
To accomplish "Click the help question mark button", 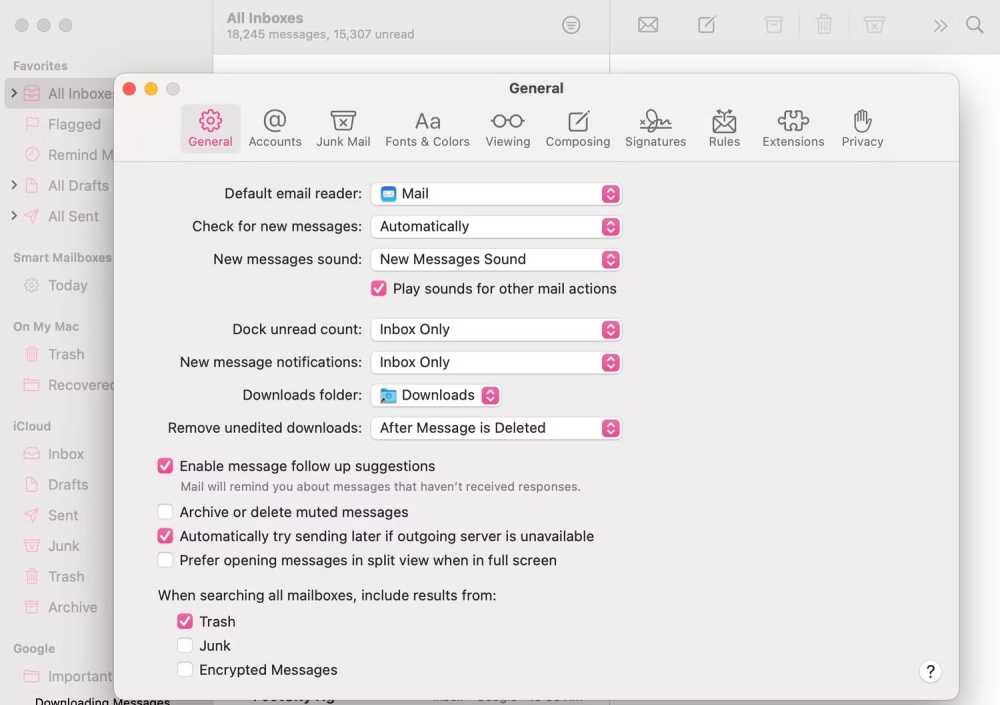I will 930,671.
